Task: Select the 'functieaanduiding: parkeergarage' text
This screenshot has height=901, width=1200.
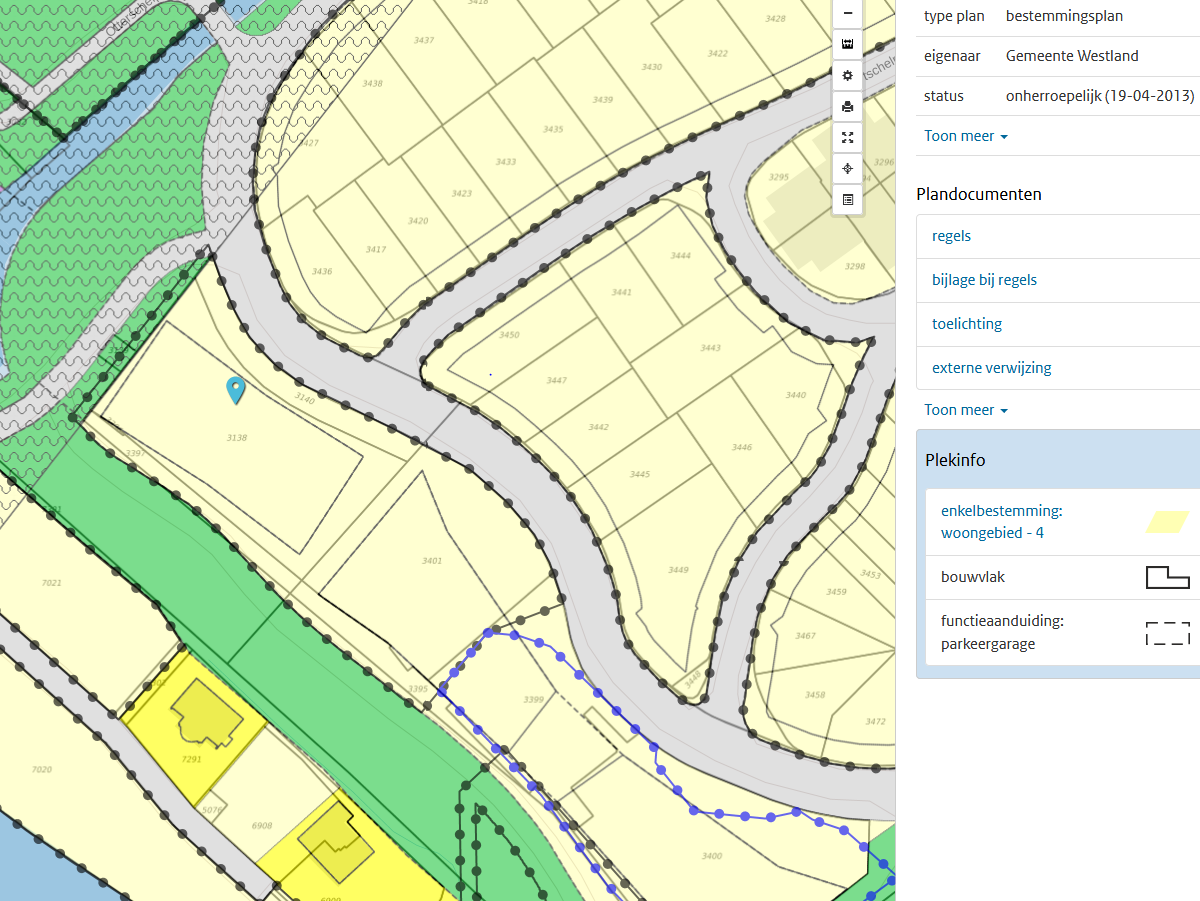Action: [x=1002, y=632]
